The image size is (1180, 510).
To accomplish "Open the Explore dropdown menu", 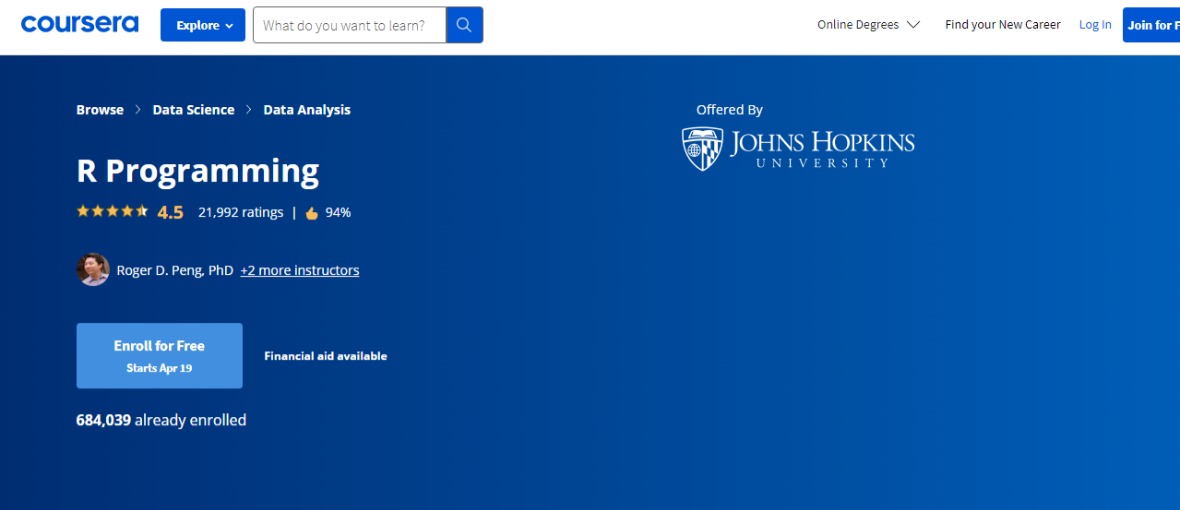I will click(202, 25).
